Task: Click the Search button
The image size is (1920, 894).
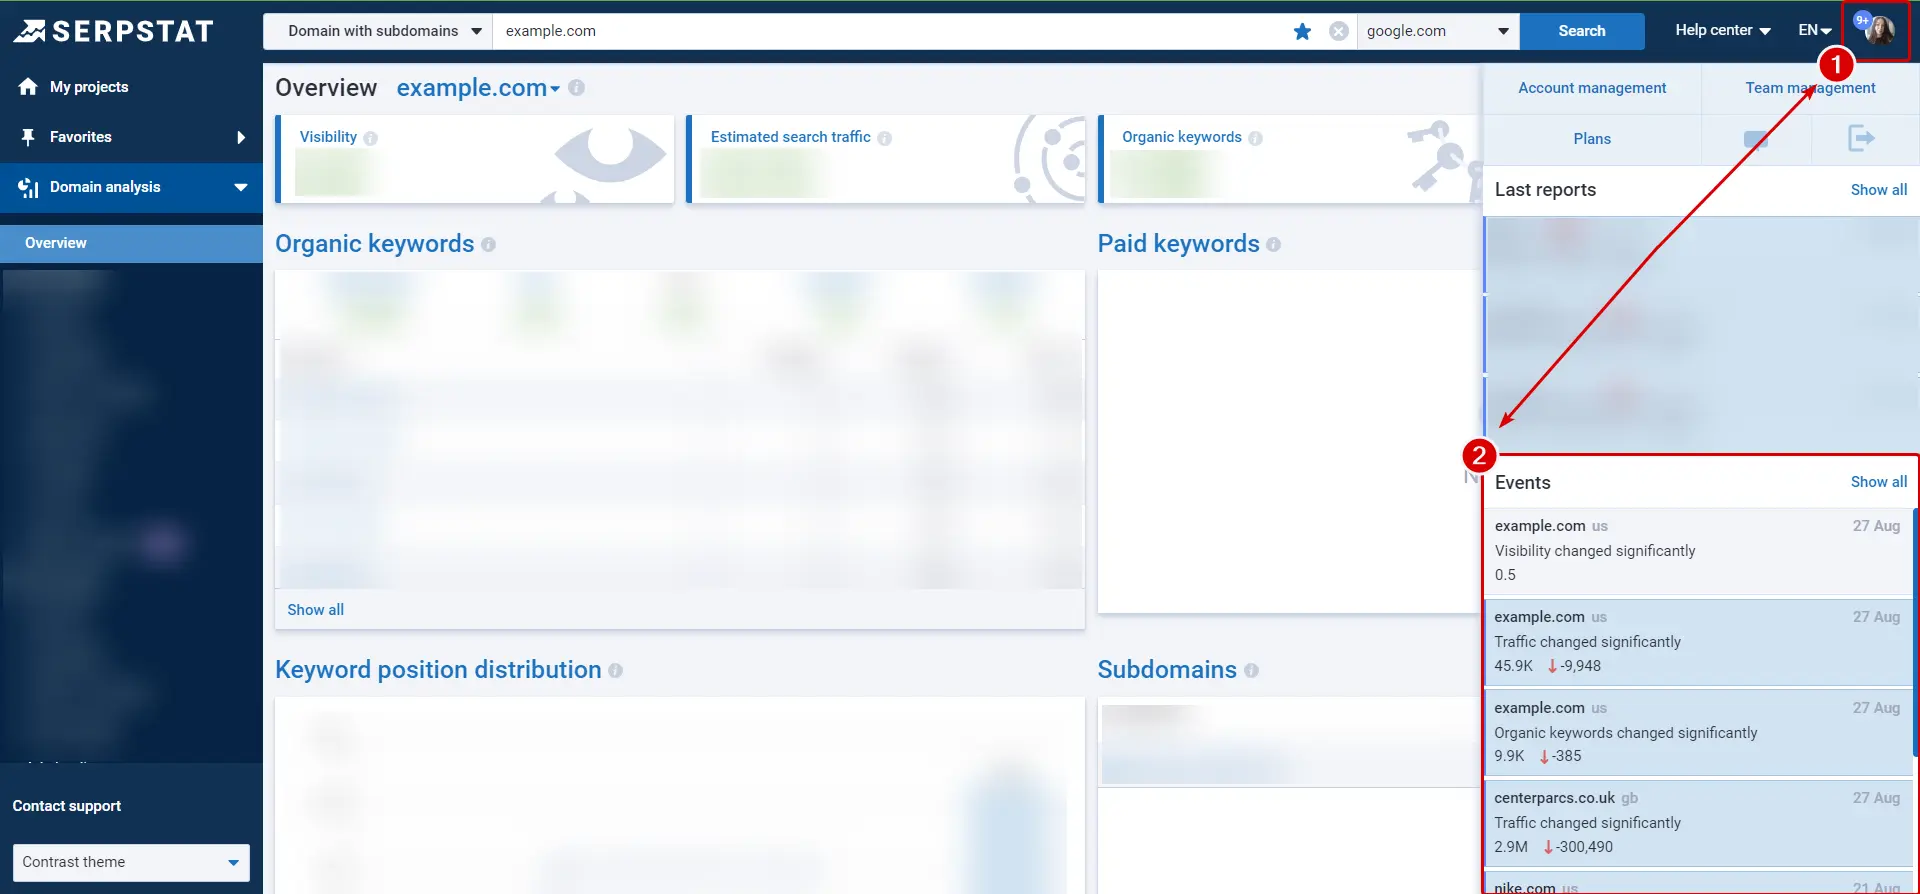Action: pos(1582,31)
